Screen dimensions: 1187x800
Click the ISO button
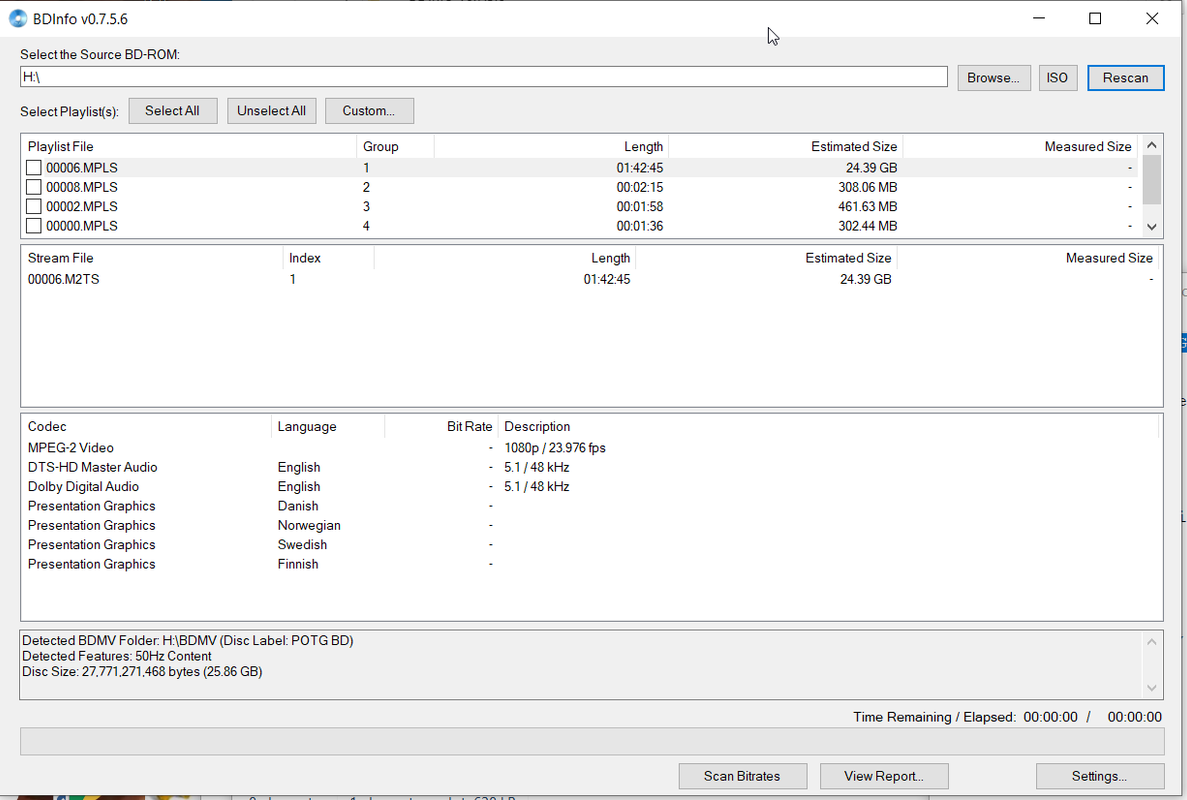pos(1057,78)
